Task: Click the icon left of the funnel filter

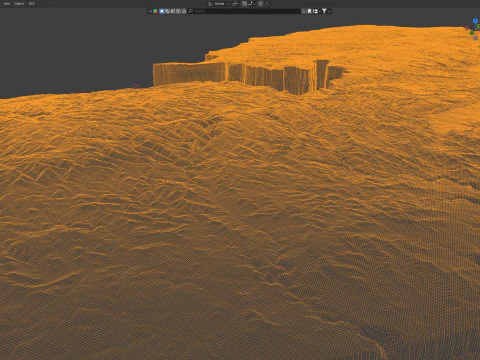Action: pos(315,11)
